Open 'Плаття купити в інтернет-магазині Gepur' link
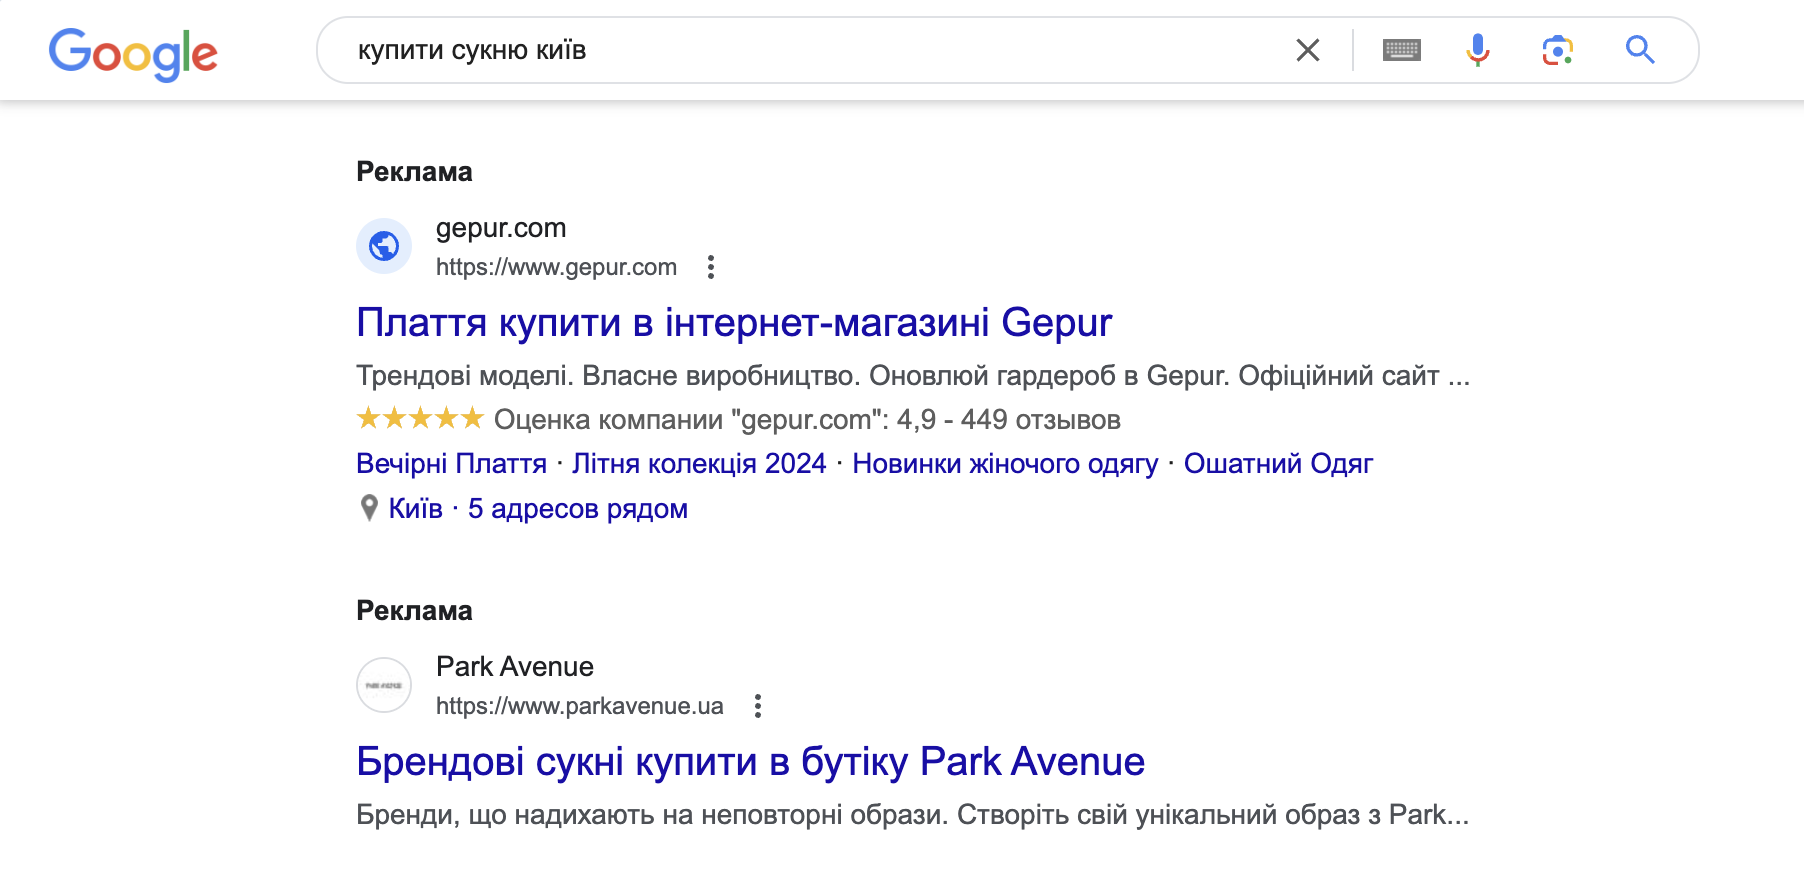1804x892 pixels. click(734, 323)
